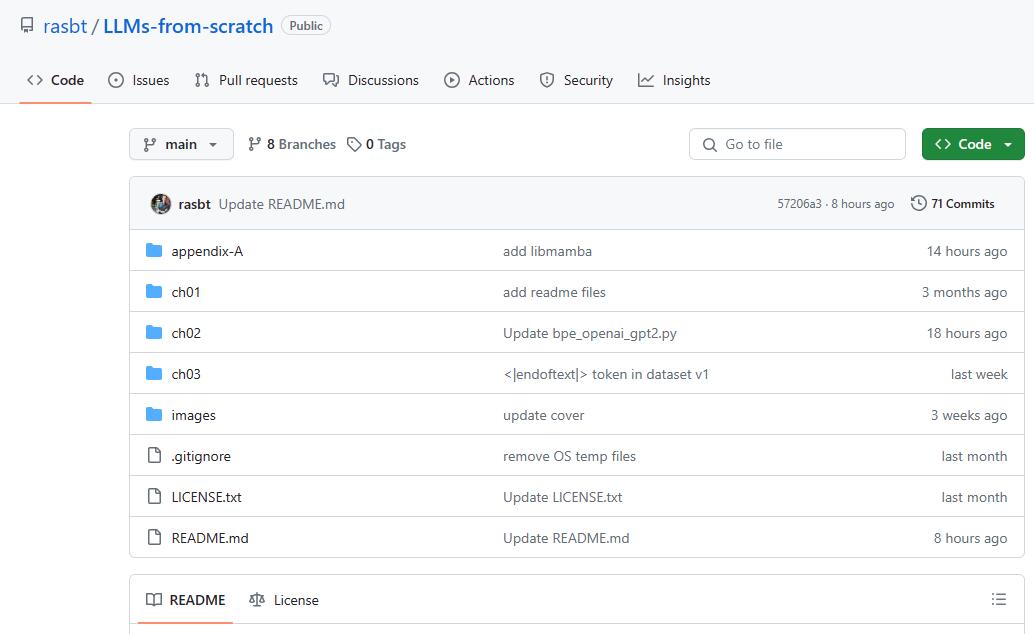
Task: Click the Public visibility badge
Action: click(306, 26)
